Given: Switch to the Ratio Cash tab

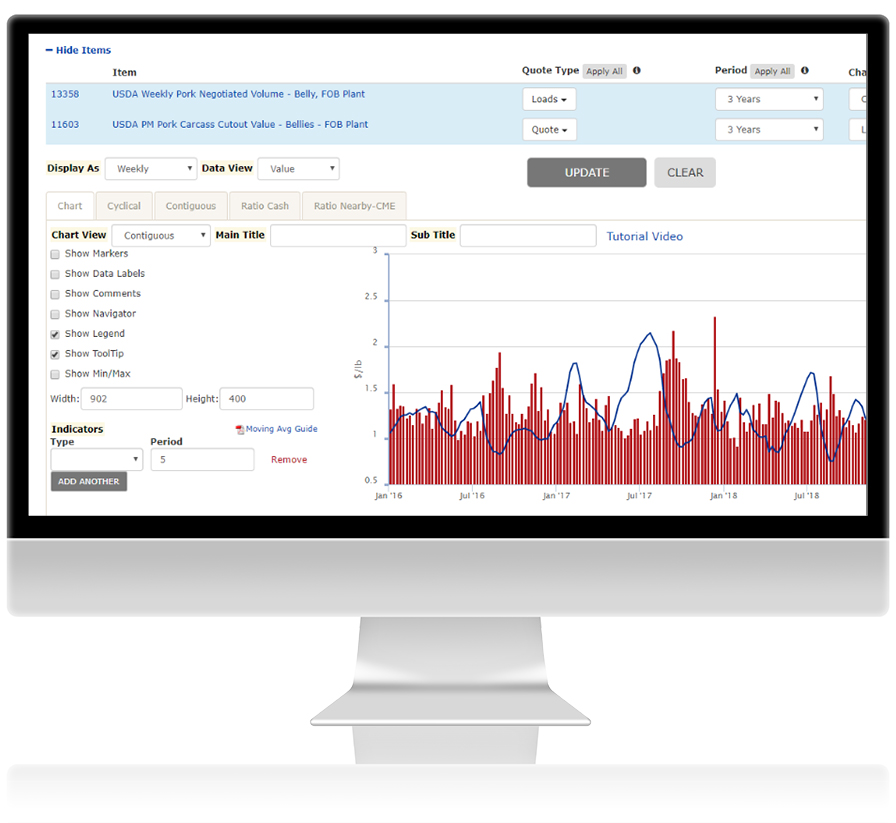Looking at the screenshot, I should 265,206.
